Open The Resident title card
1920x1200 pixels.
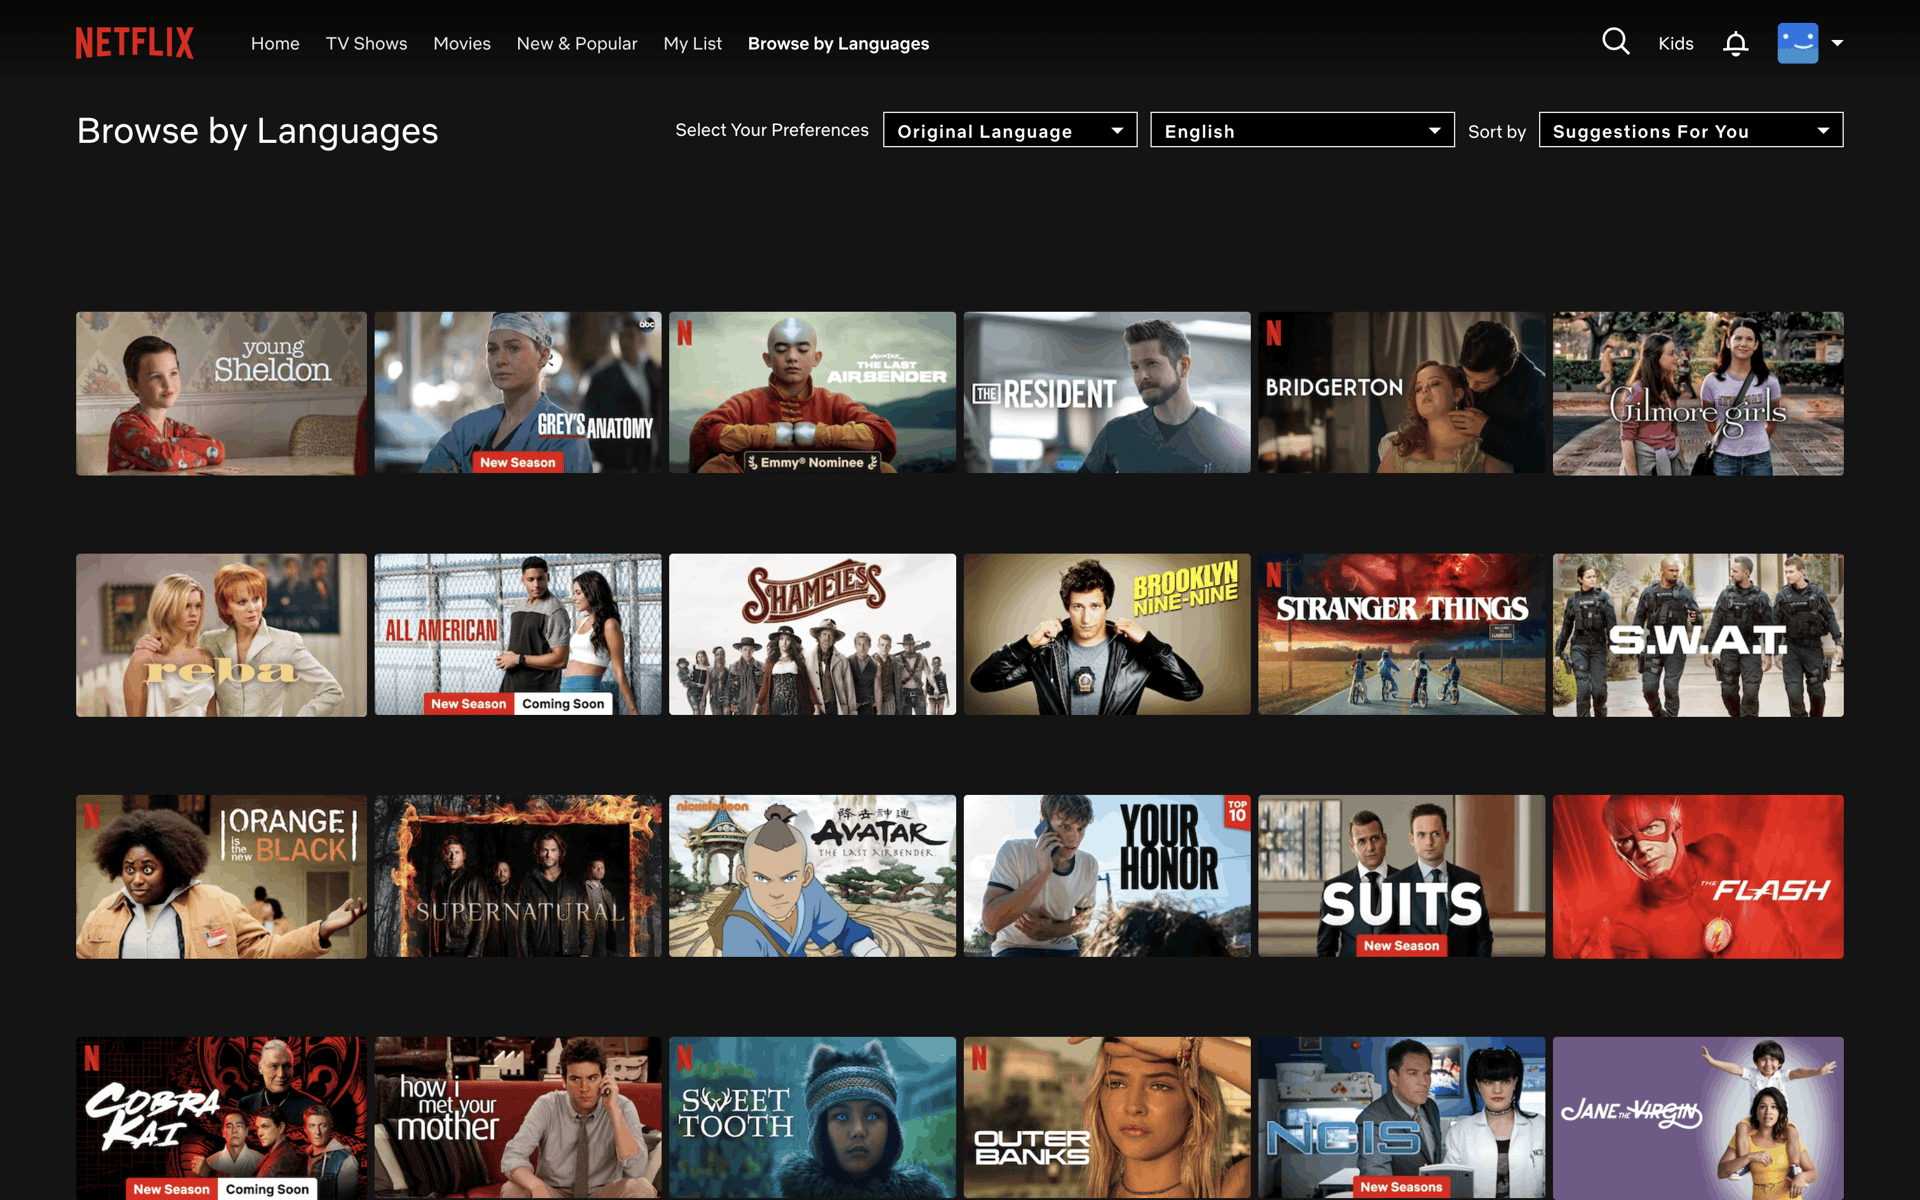(1107, 393)
